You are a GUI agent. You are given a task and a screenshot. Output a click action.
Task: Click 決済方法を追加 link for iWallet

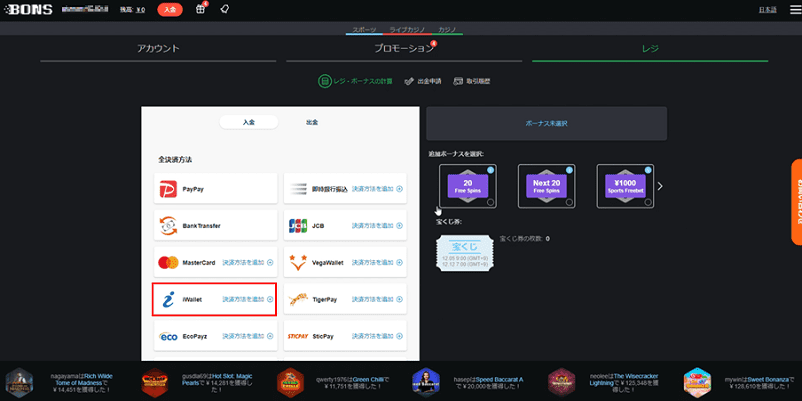[243, 299]
